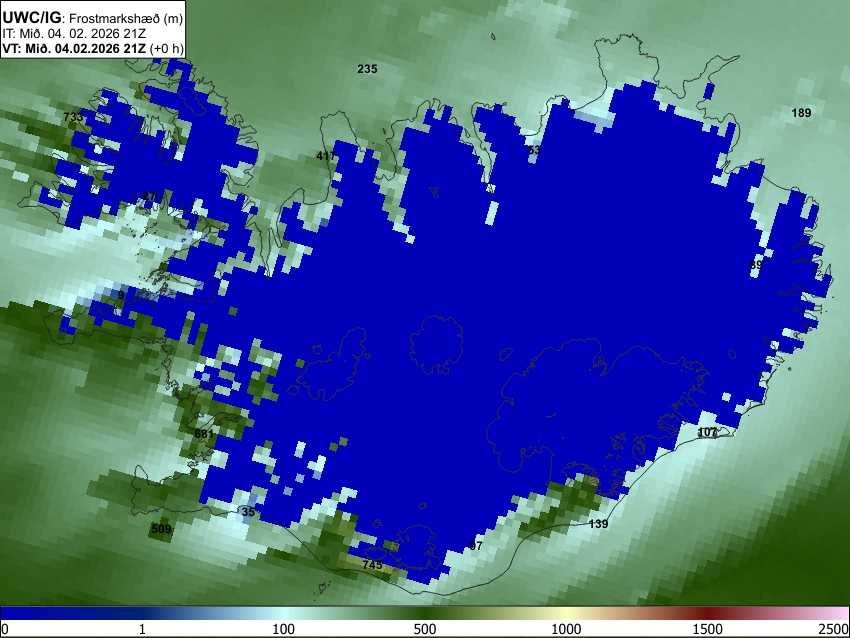Click the IT initial time line
This screenshot has height=638, width=850.
click(x=74, y=33)
